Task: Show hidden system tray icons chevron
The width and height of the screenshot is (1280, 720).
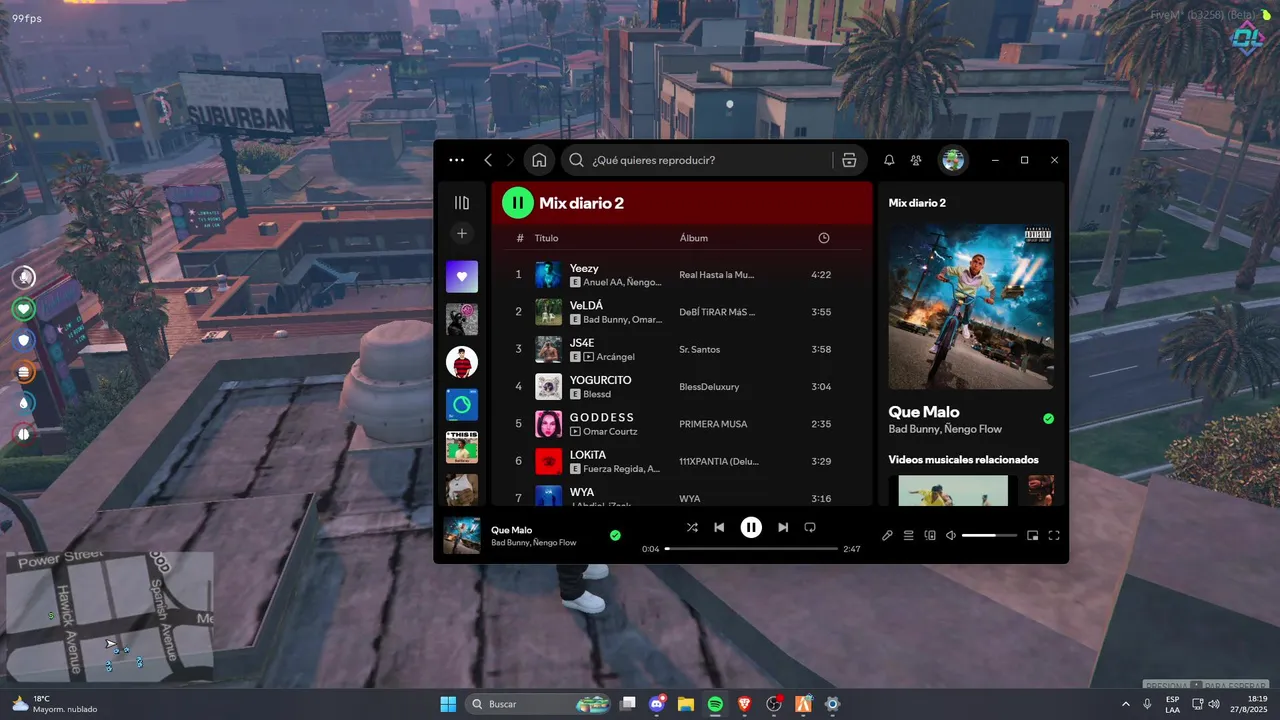Action: [1127, 704]
